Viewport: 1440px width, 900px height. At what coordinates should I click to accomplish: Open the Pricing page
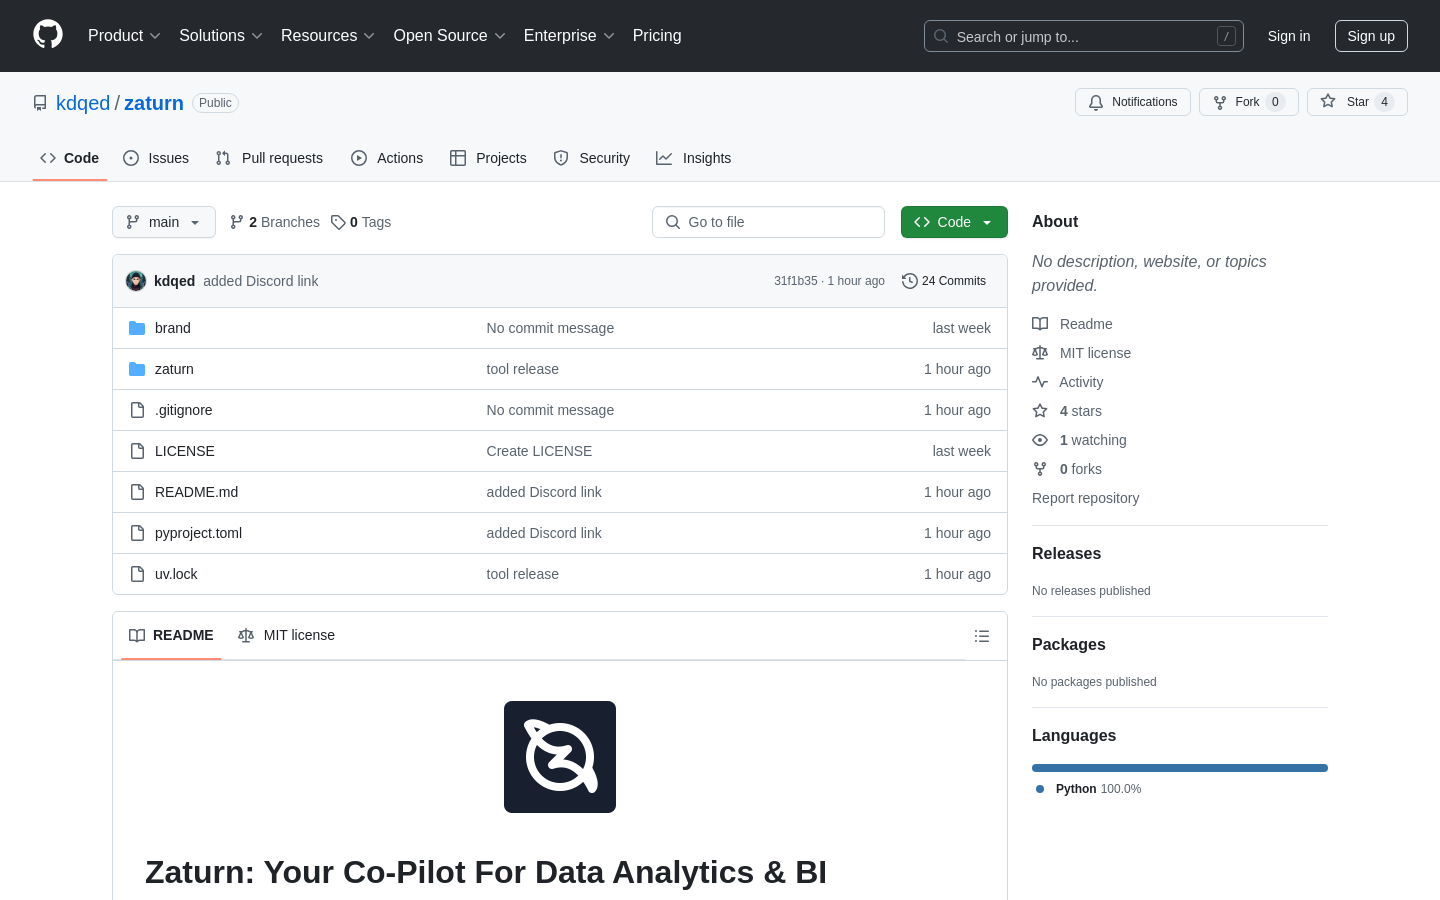657,35
